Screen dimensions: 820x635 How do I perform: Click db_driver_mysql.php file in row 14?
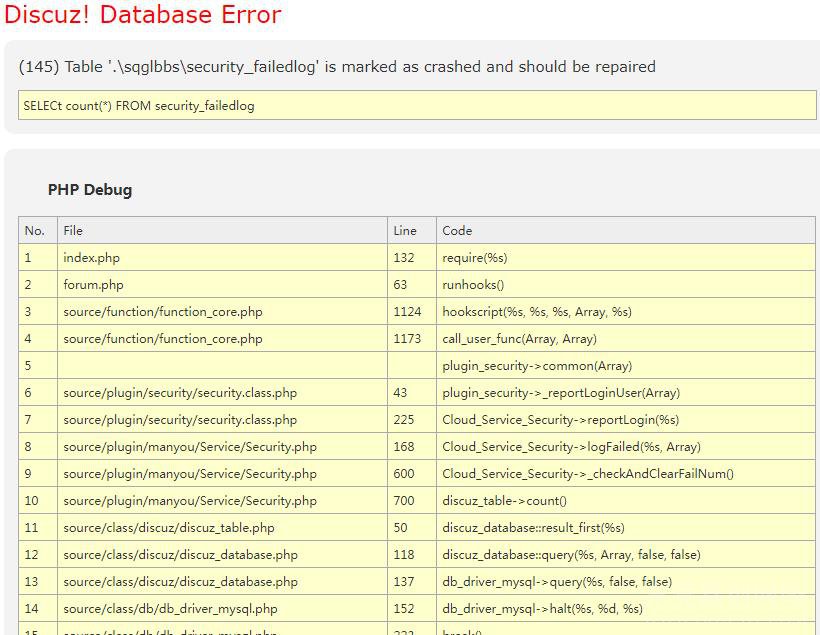point(170,609)
